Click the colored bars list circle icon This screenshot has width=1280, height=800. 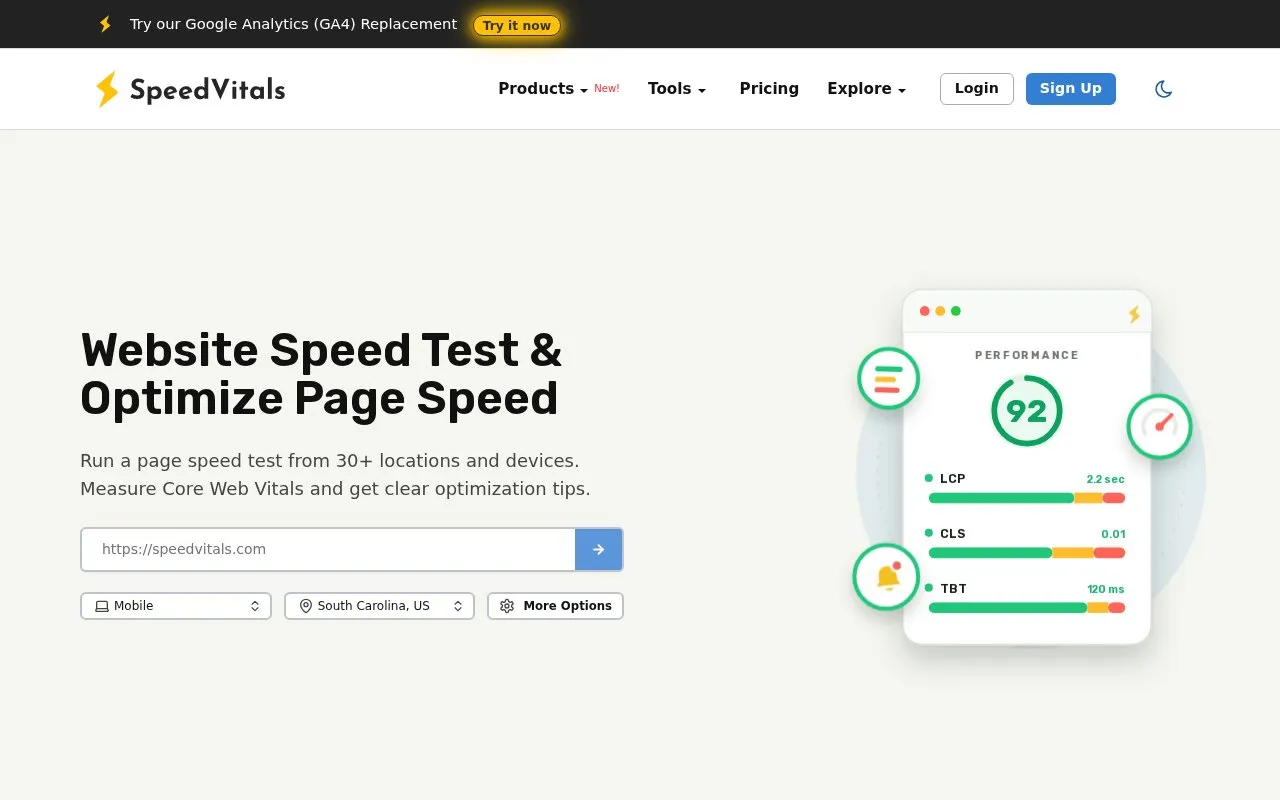tap(889, 378)
